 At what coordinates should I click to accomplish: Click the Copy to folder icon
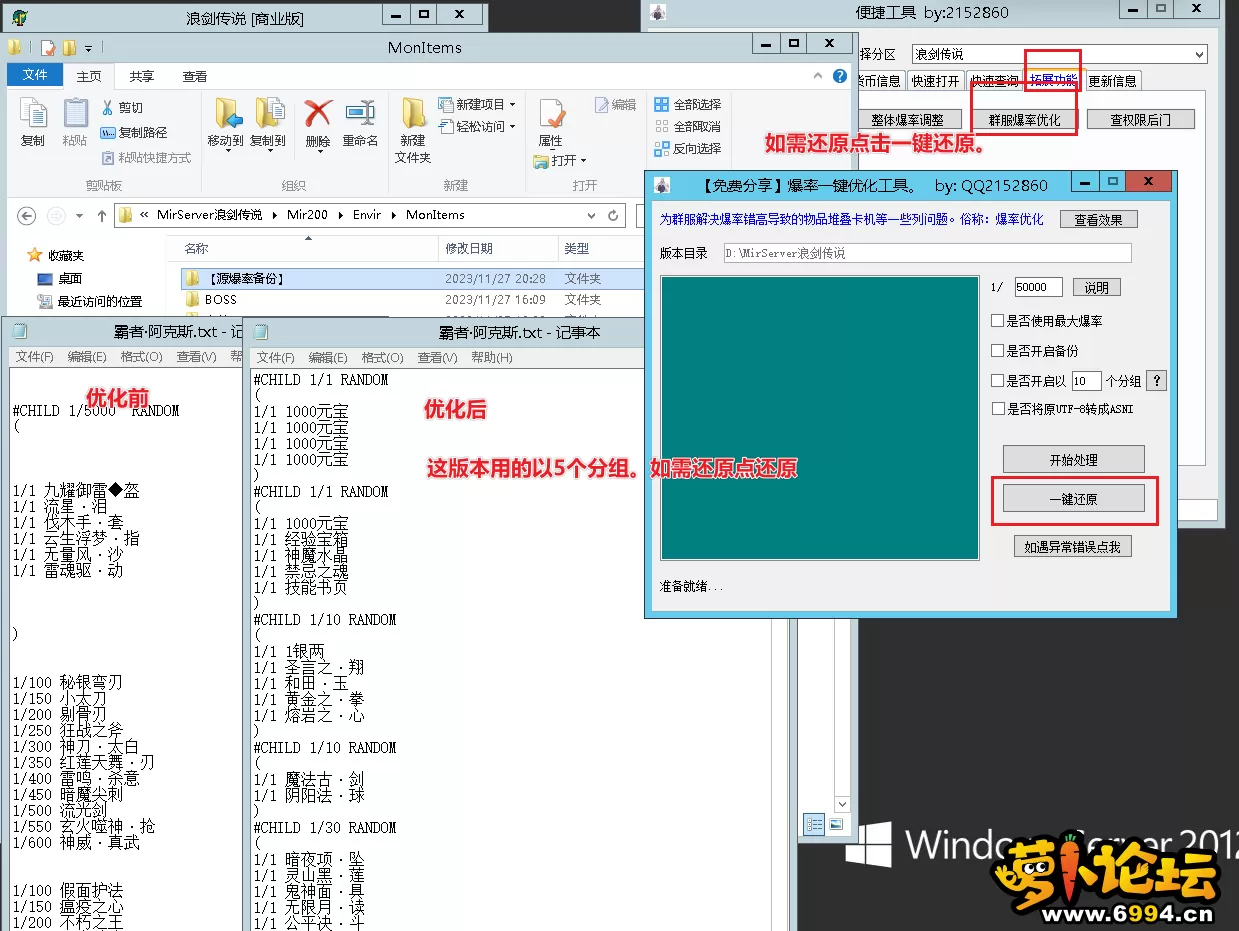(268, 113)
